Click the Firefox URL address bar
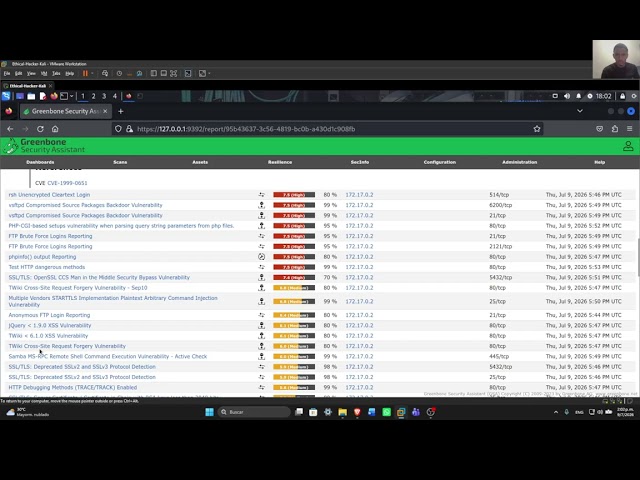 coord(327,129)
